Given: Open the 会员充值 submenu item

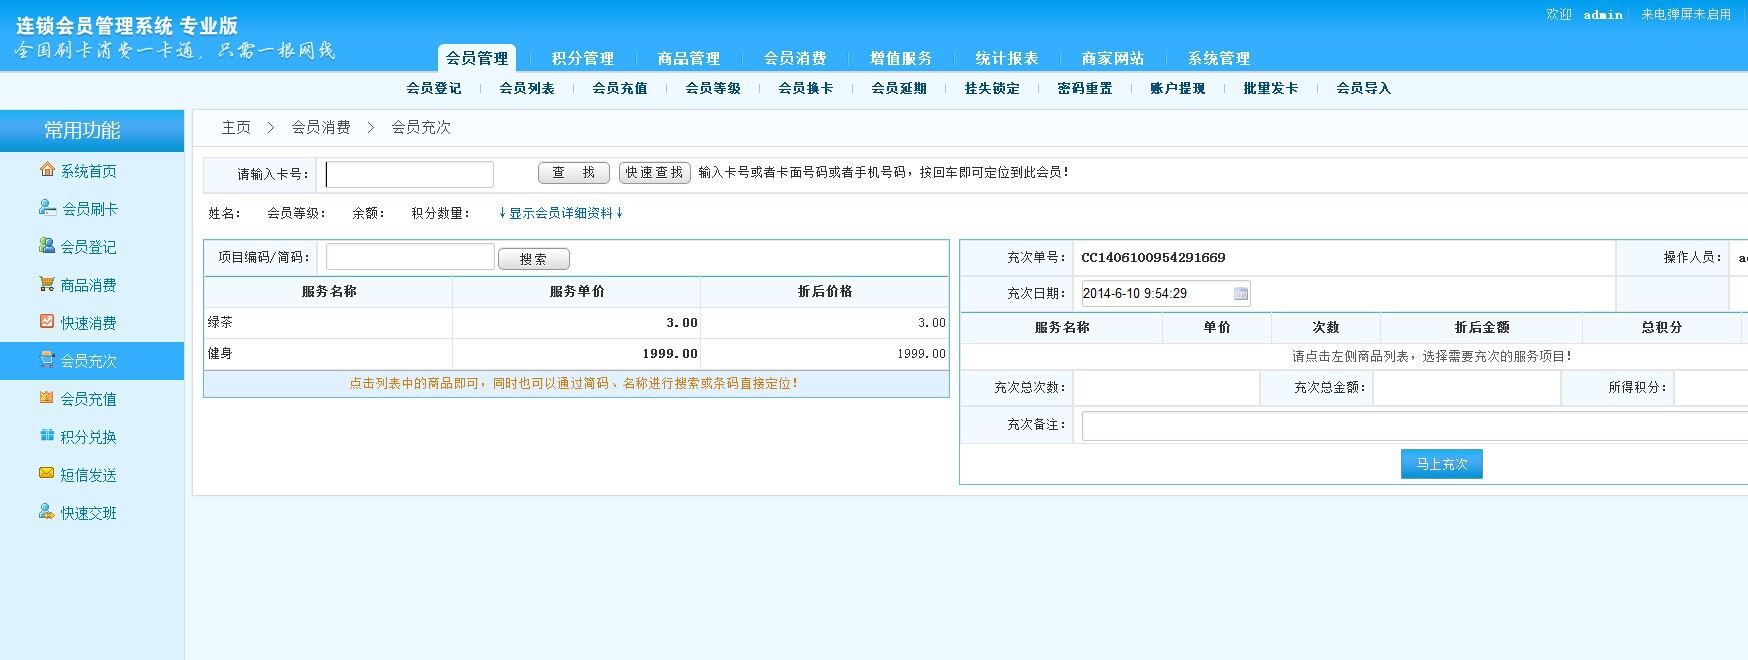Looking at the screenshot, I should click(620, 88).
